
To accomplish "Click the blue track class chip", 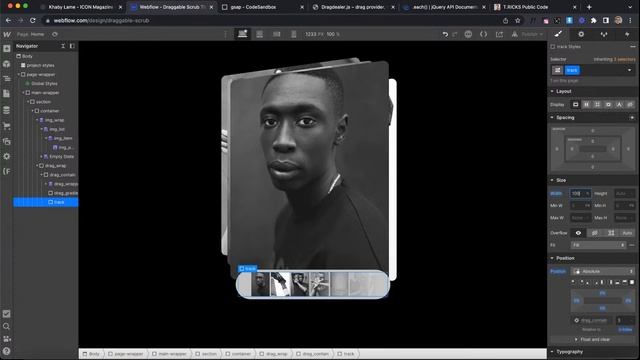I will tap(572, 70).
